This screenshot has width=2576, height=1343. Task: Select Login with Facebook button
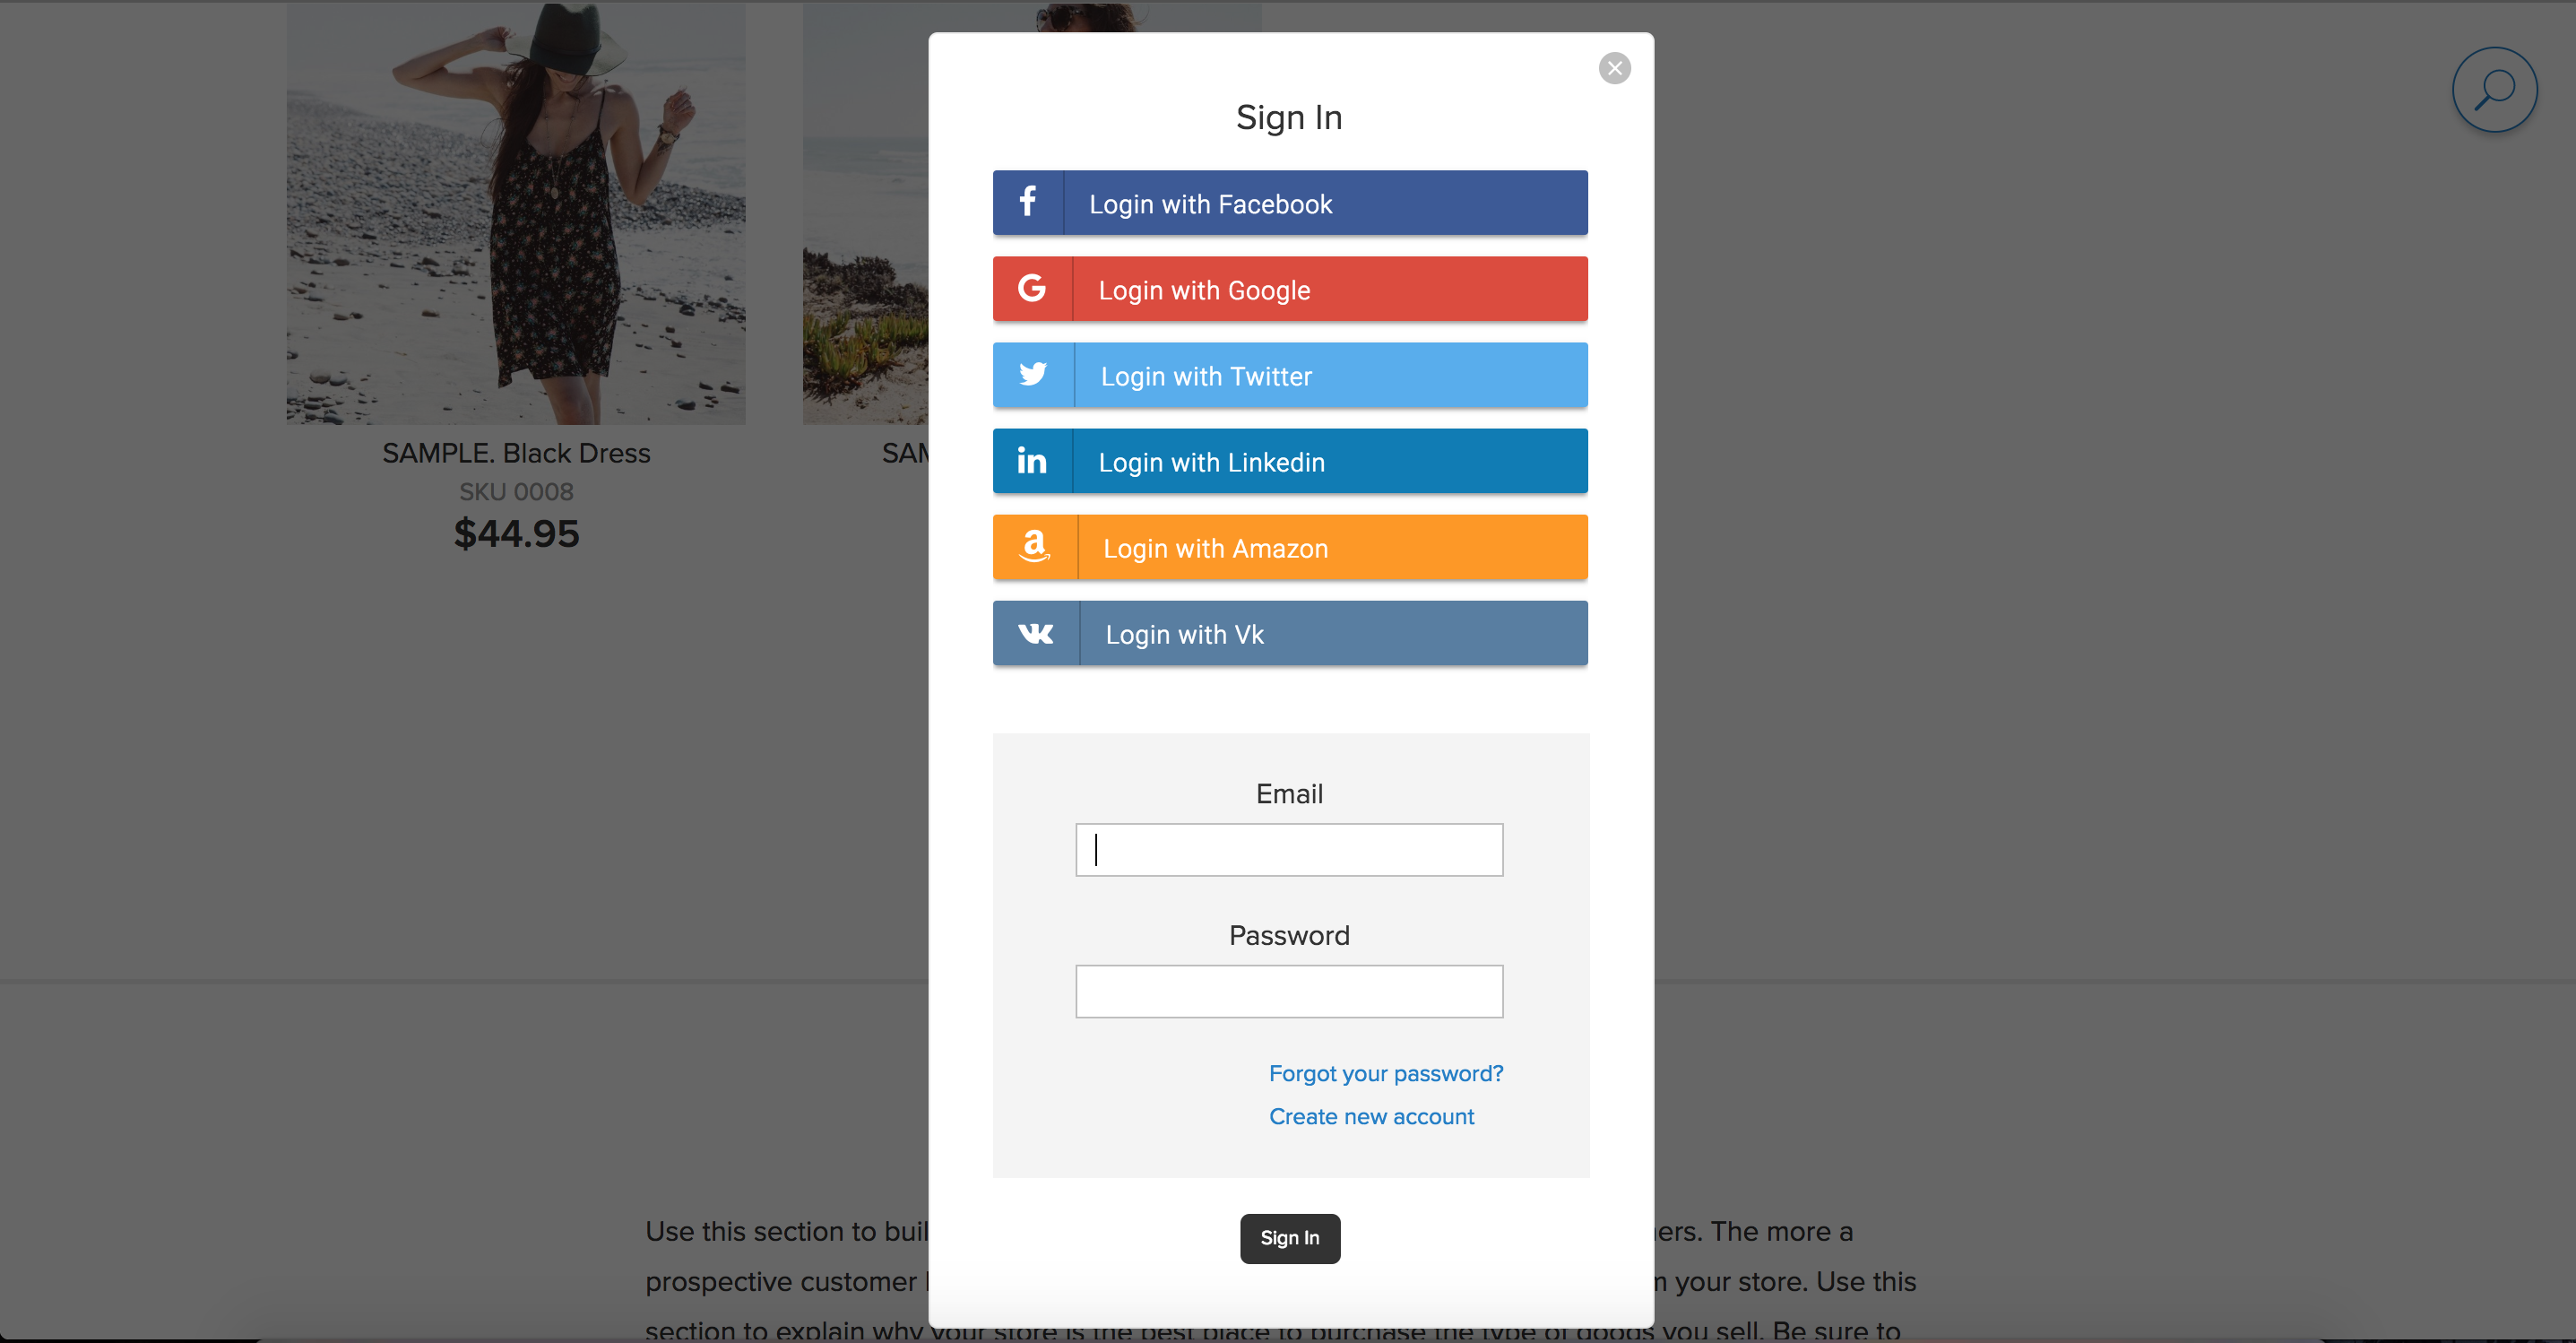click(x=1288, y=203)
